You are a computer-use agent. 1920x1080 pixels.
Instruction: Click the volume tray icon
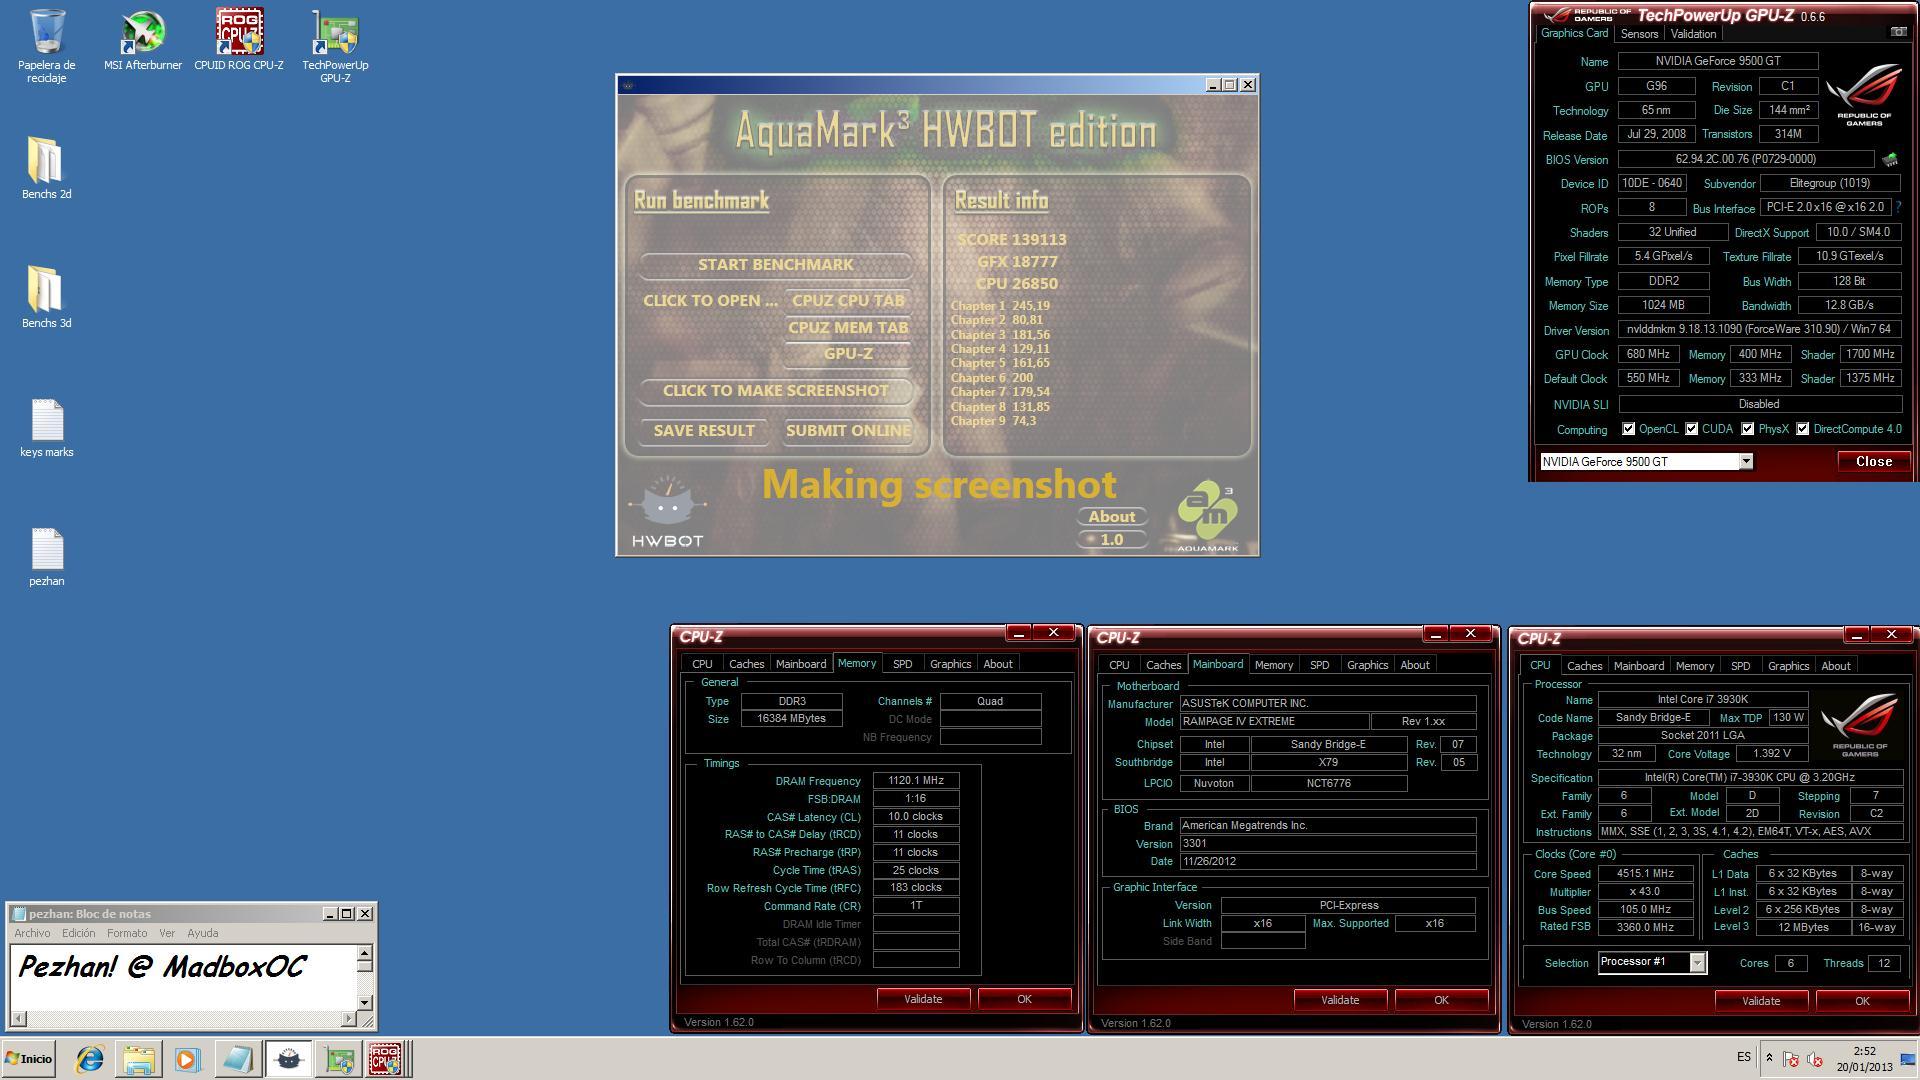[x=1815, y=1059]
